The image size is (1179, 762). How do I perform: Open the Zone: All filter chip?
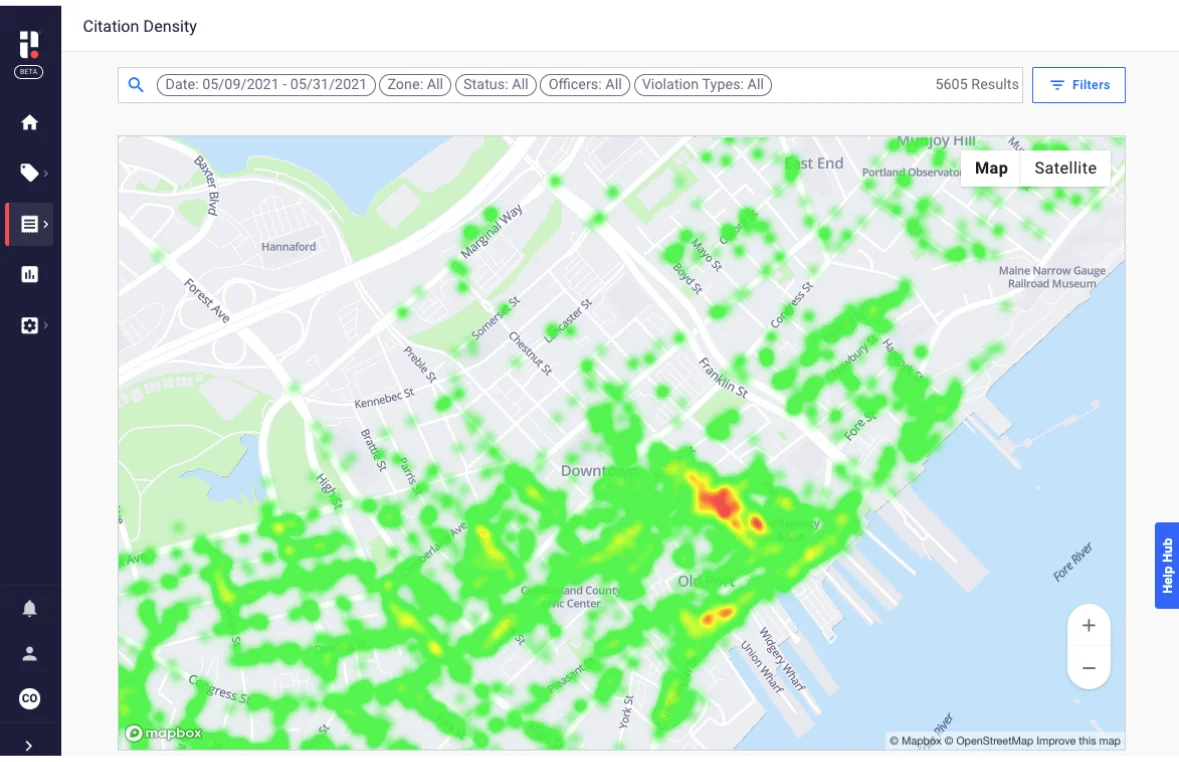[x=415, y=85]
